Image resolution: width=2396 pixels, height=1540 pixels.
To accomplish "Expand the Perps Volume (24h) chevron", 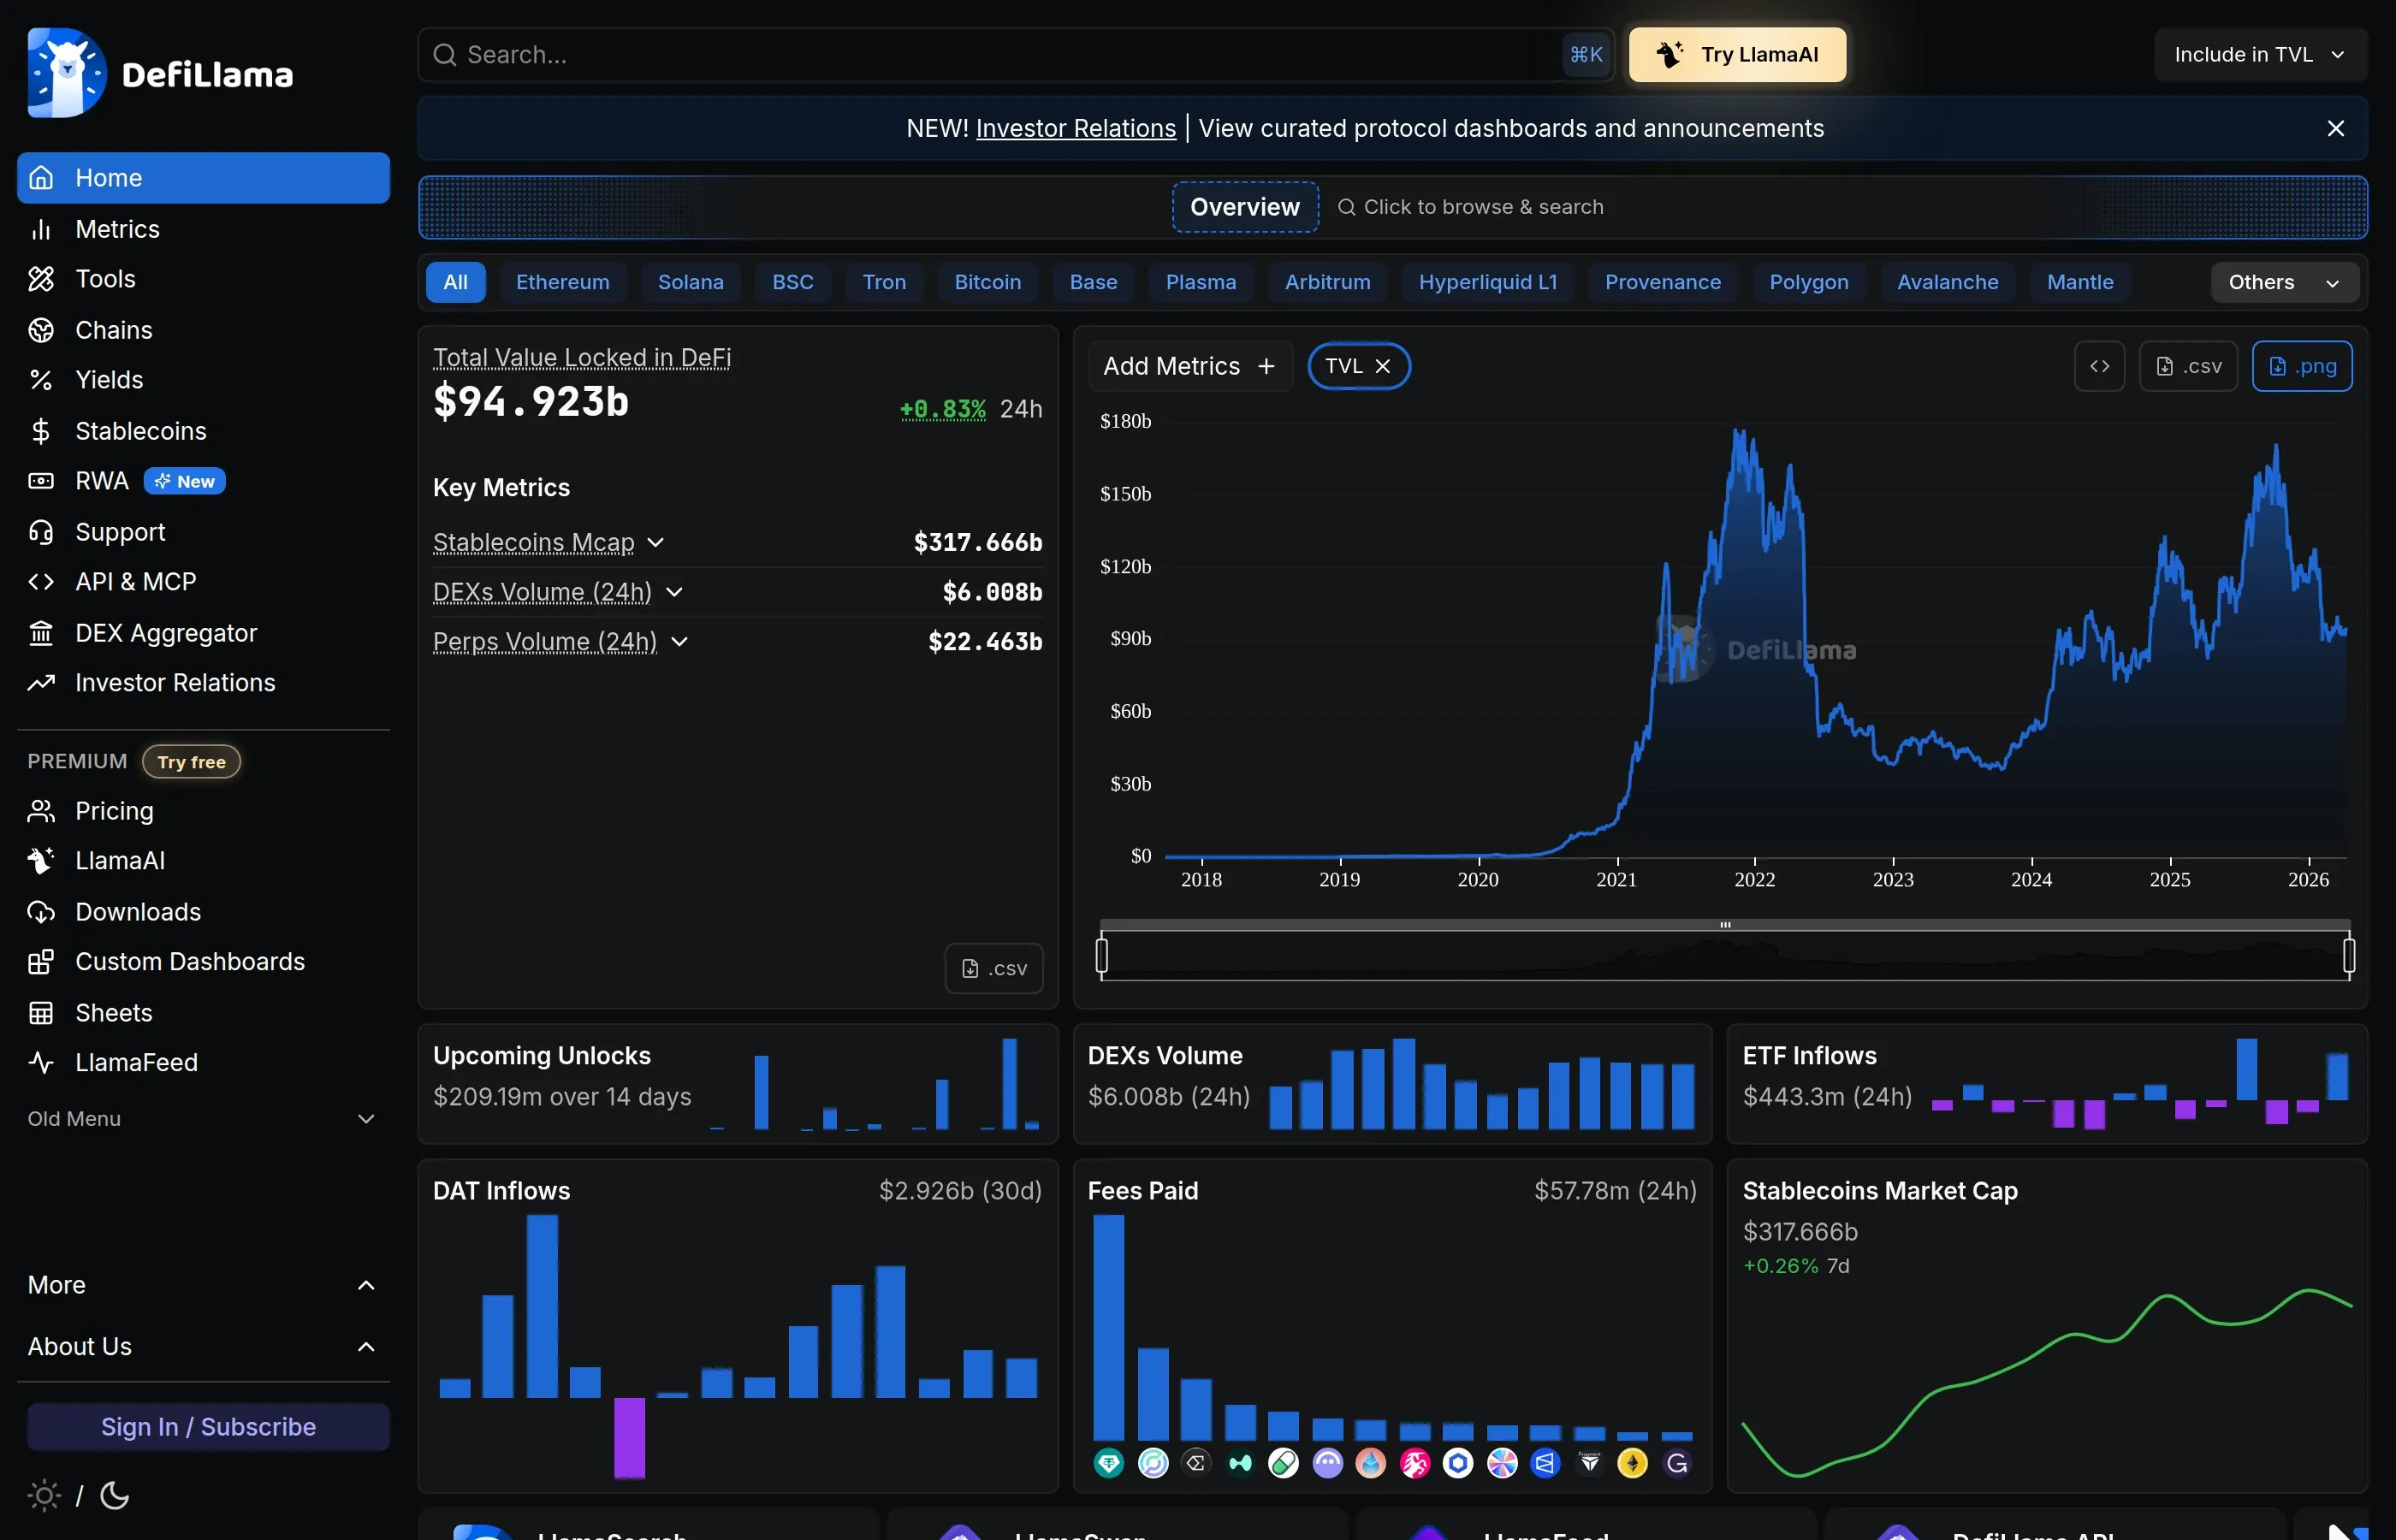I will [x=680, y=641].
